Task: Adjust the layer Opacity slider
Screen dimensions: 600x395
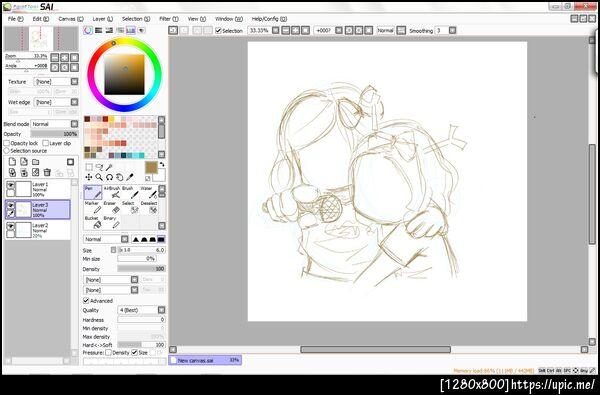Action: (x=54, y=134)
